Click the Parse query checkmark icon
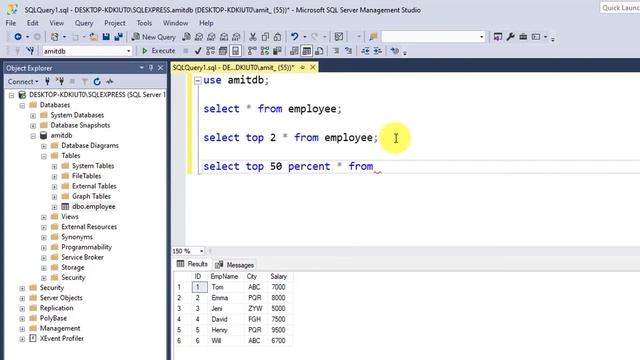Image resolution: width=640 pixels, height=360 pixels. 198,51
